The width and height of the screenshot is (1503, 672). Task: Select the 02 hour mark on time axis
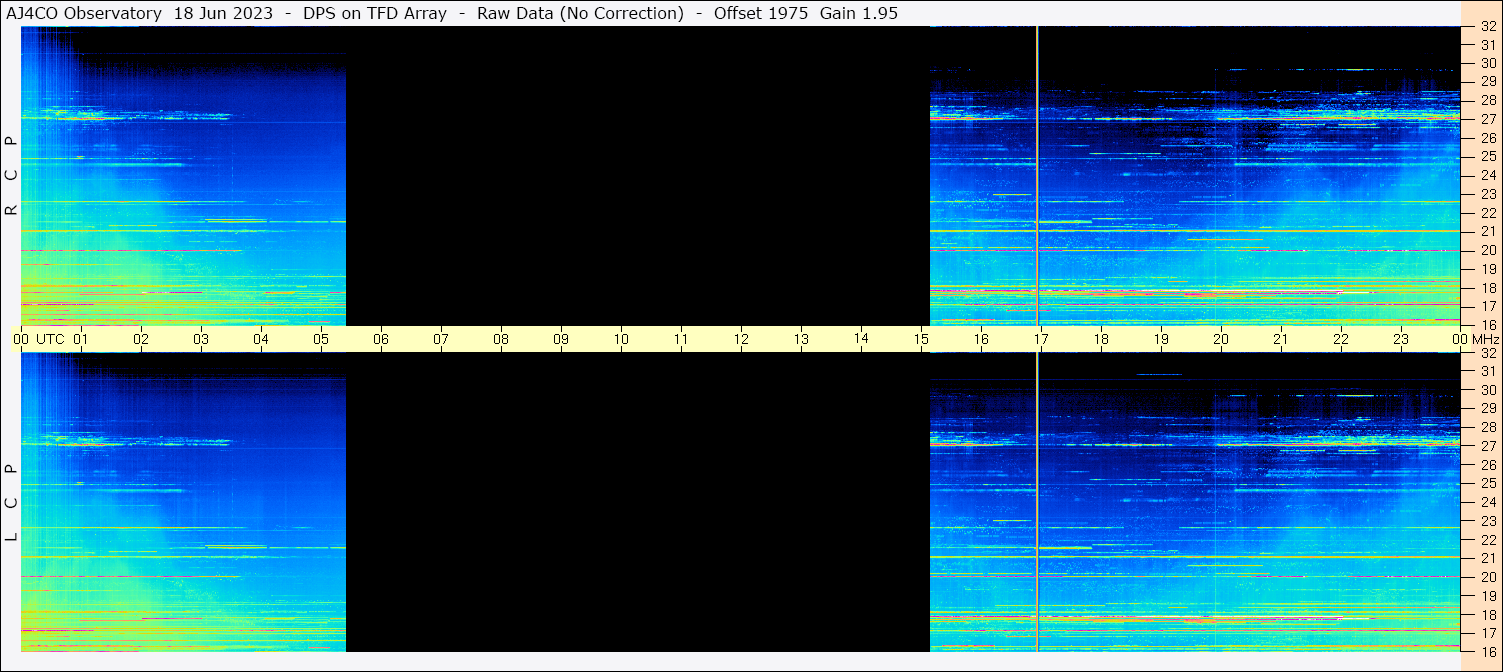[141, 339]
